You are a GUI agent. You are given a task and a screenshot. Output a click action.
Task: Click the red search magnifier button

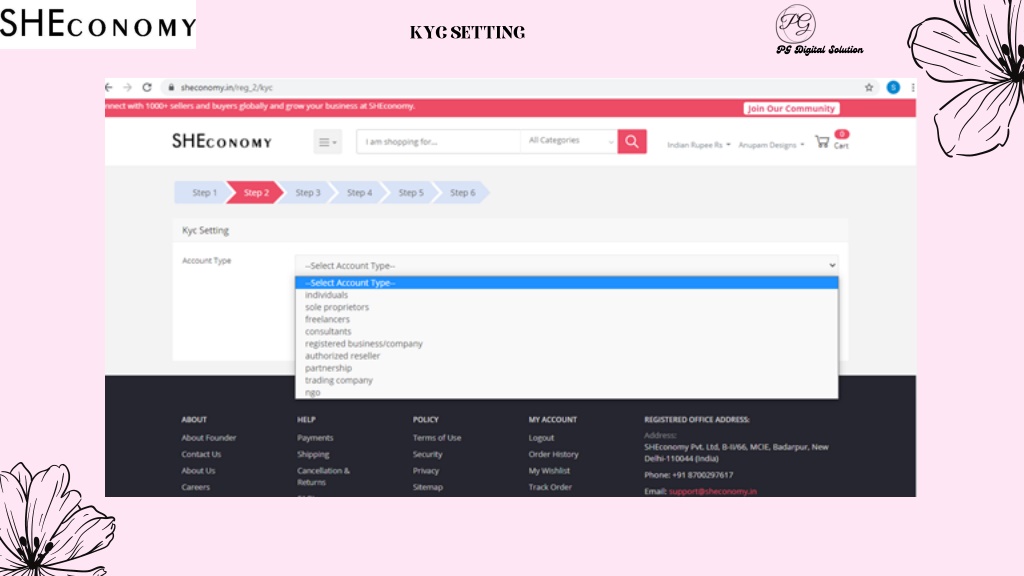(632, 142)
